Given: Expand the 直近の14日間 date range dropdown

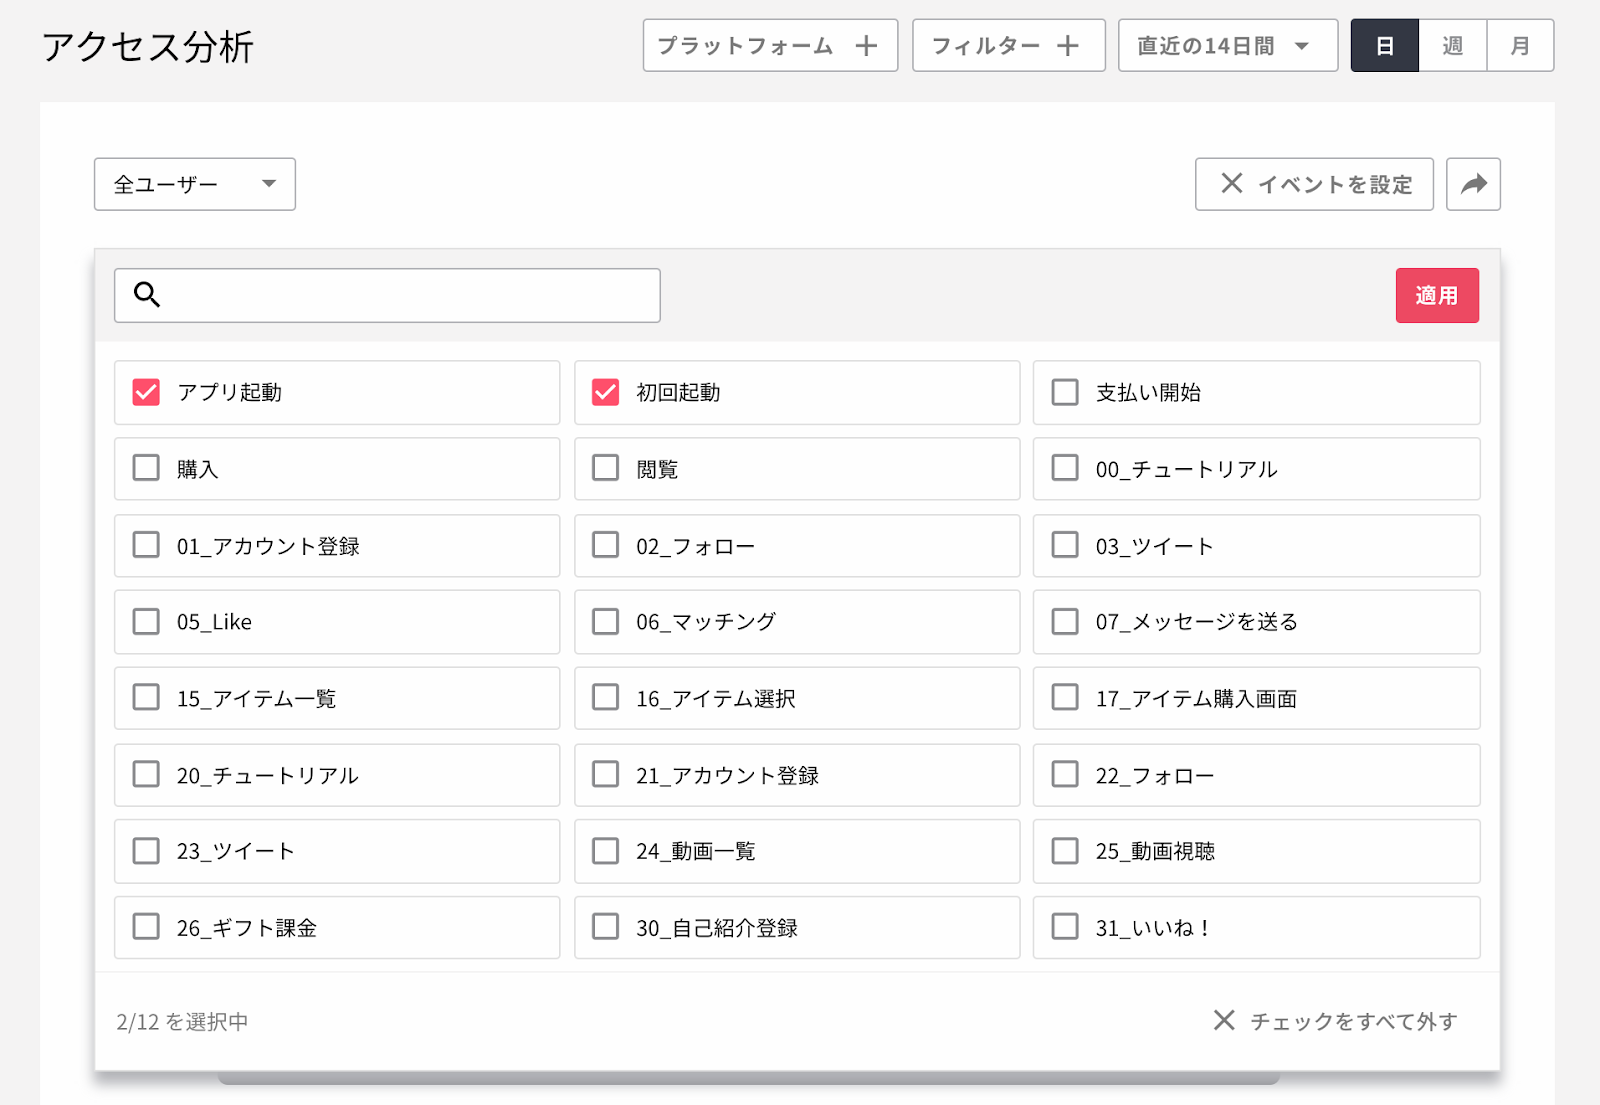Looking at the screenshot, I should coord(1227,46).
